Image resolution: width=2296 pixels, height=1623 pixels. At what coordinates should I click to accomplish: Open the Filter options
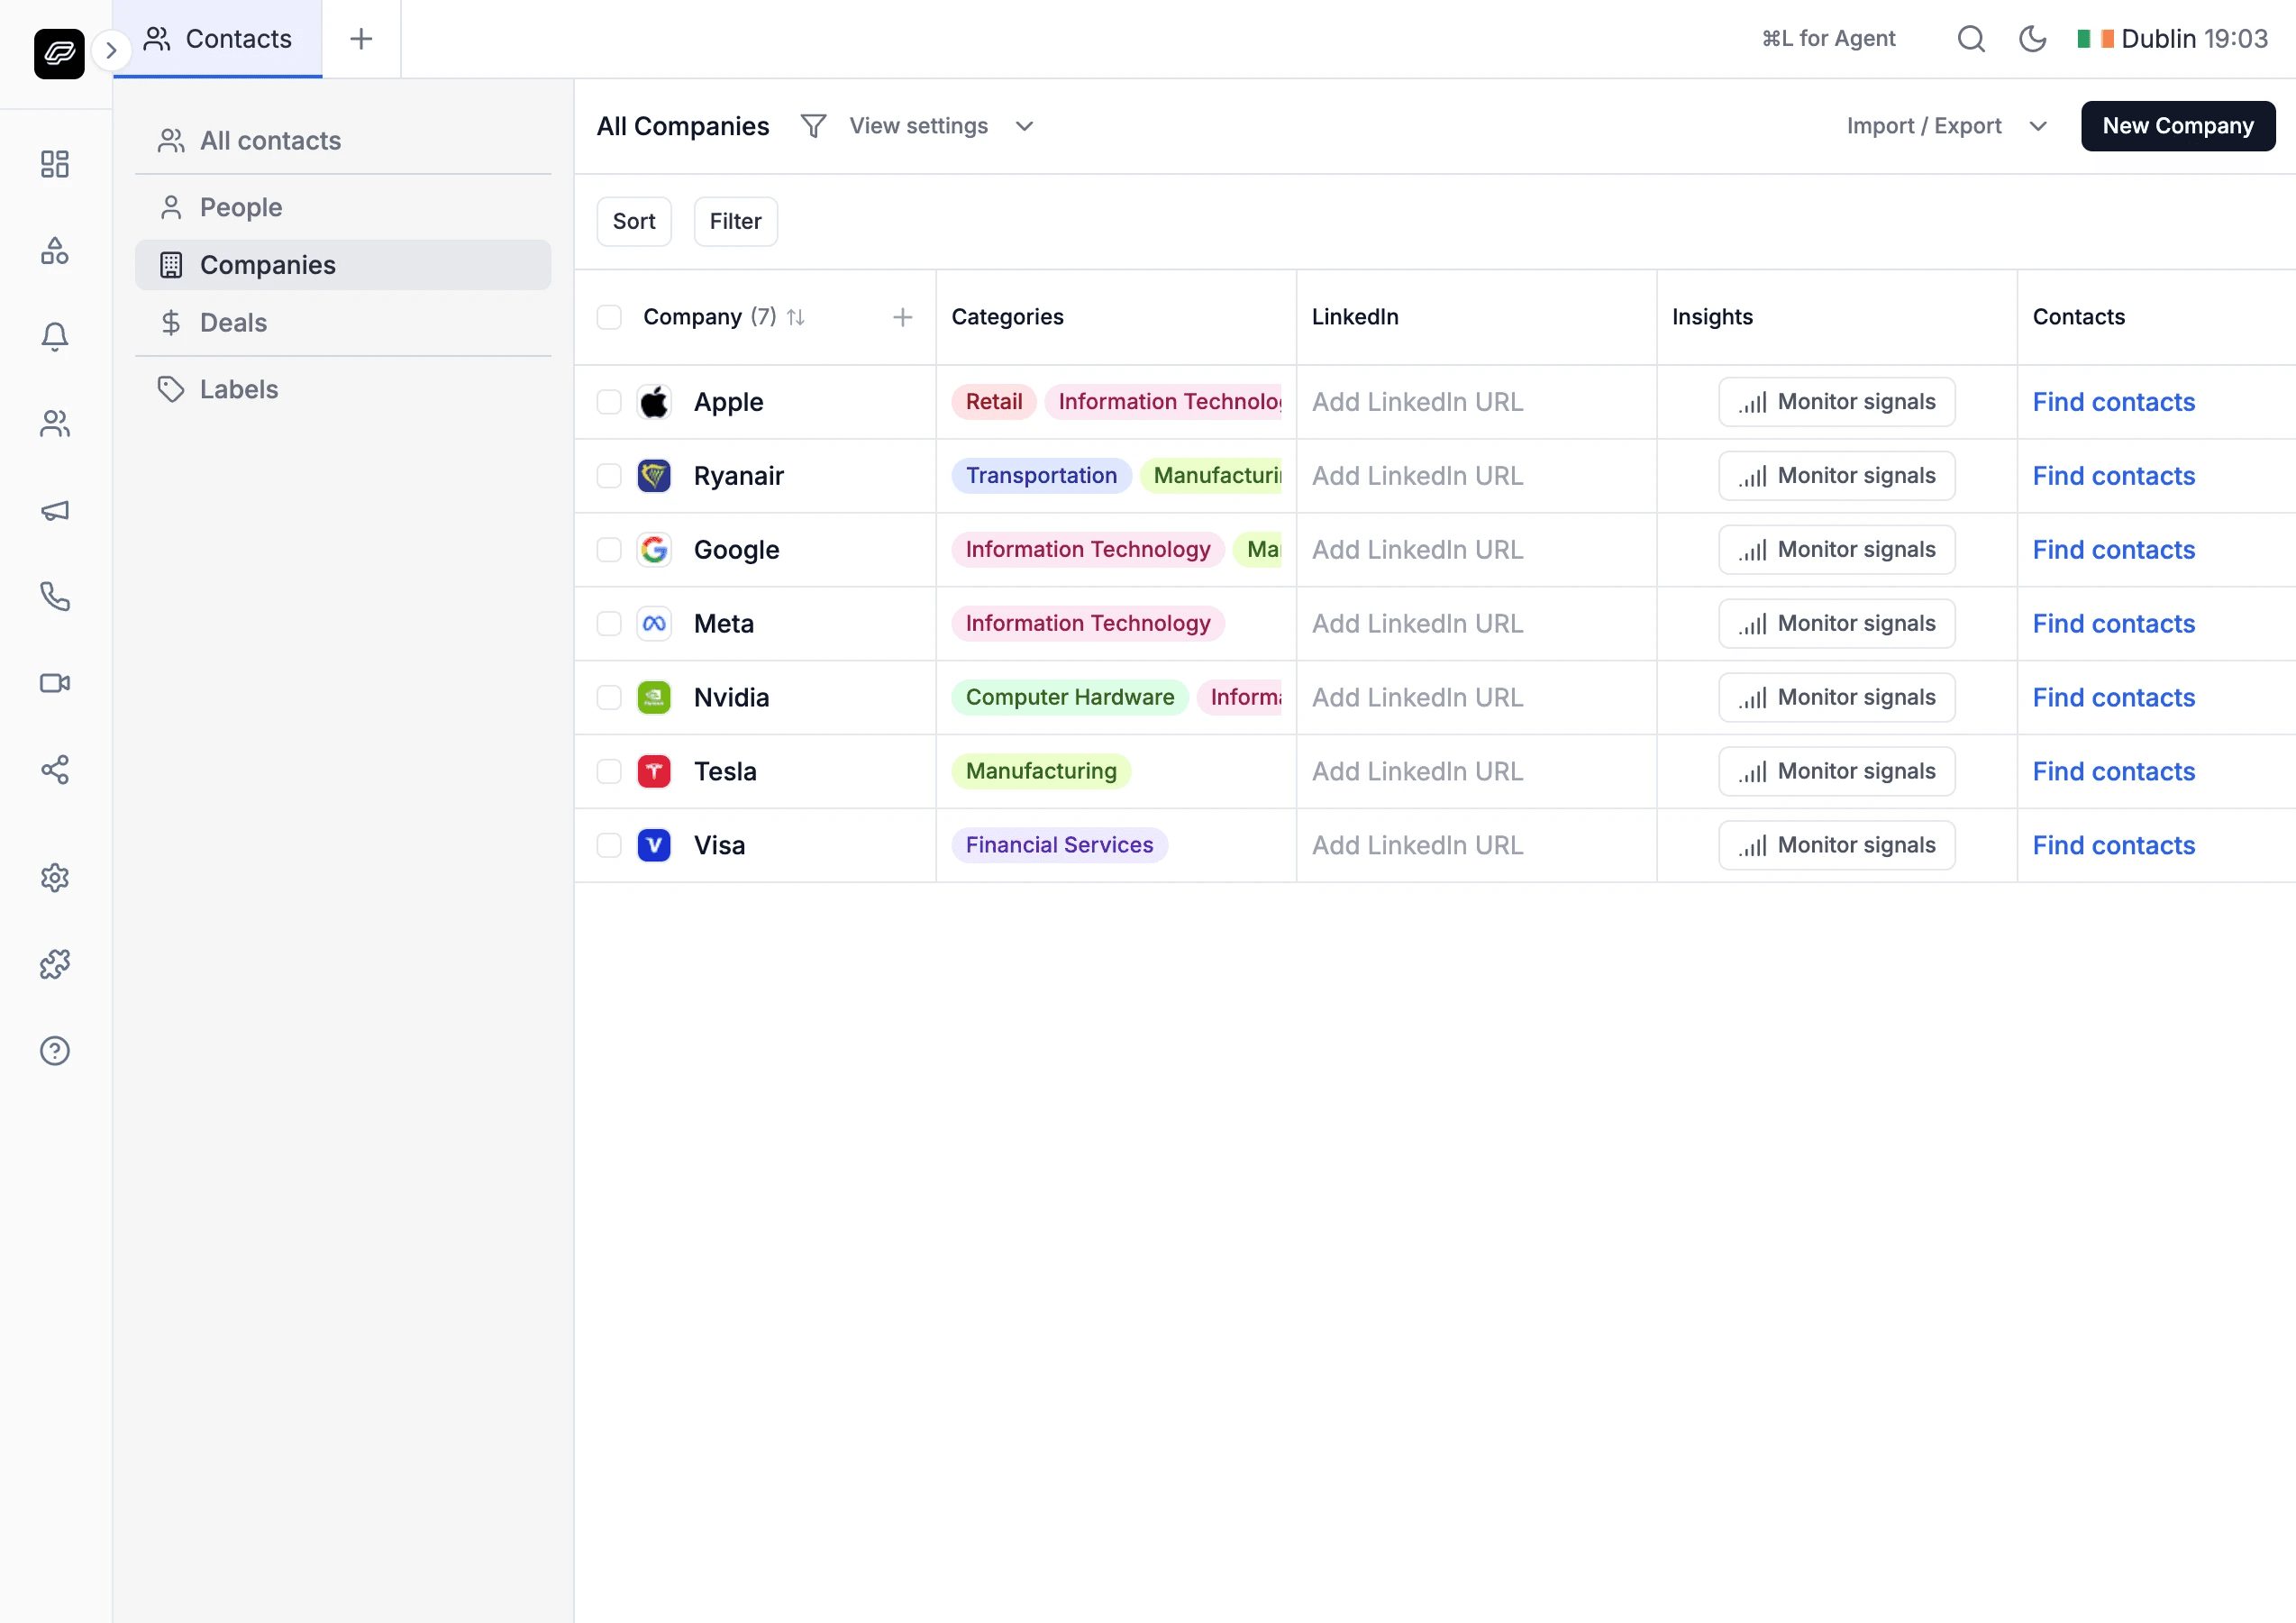point(736,221)
